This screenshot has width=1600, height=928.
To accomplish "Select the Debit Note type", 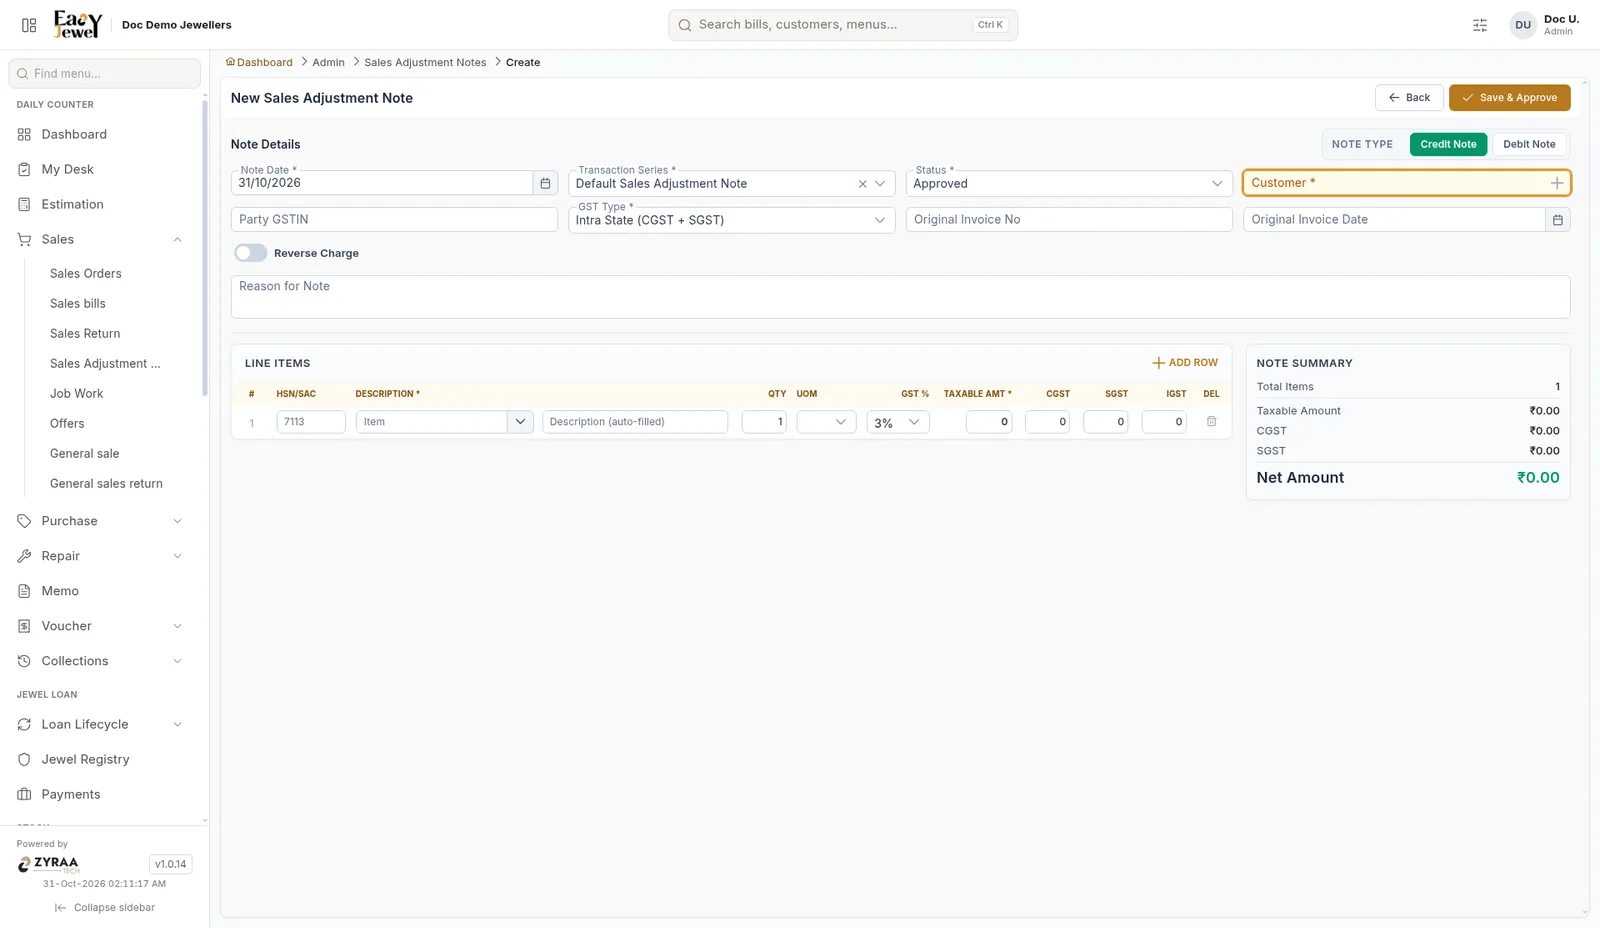I will tap(1529, 144).
